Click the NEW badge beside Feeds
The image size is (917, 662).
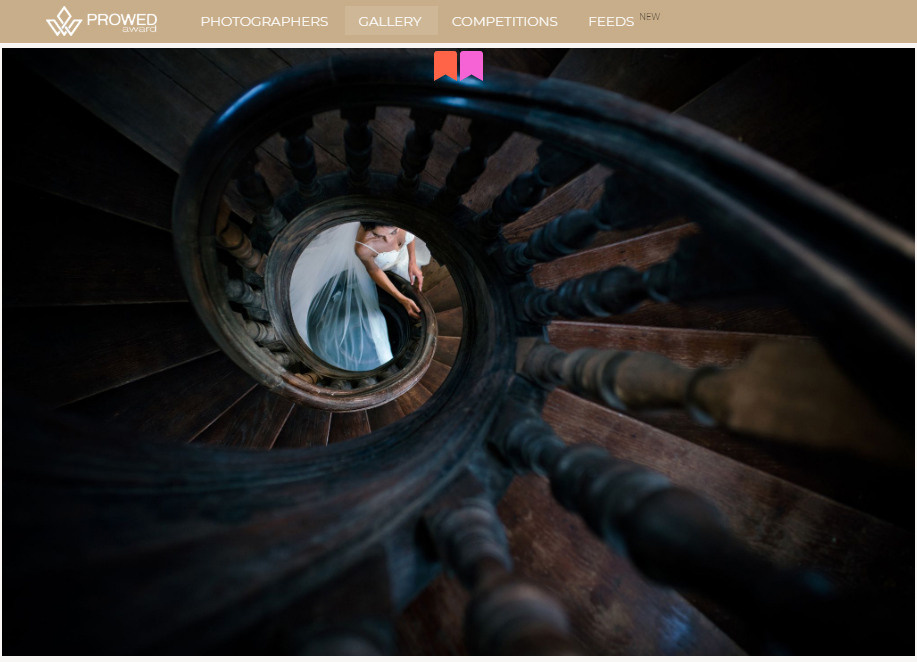pyautogui.click(x=650, y=17)
